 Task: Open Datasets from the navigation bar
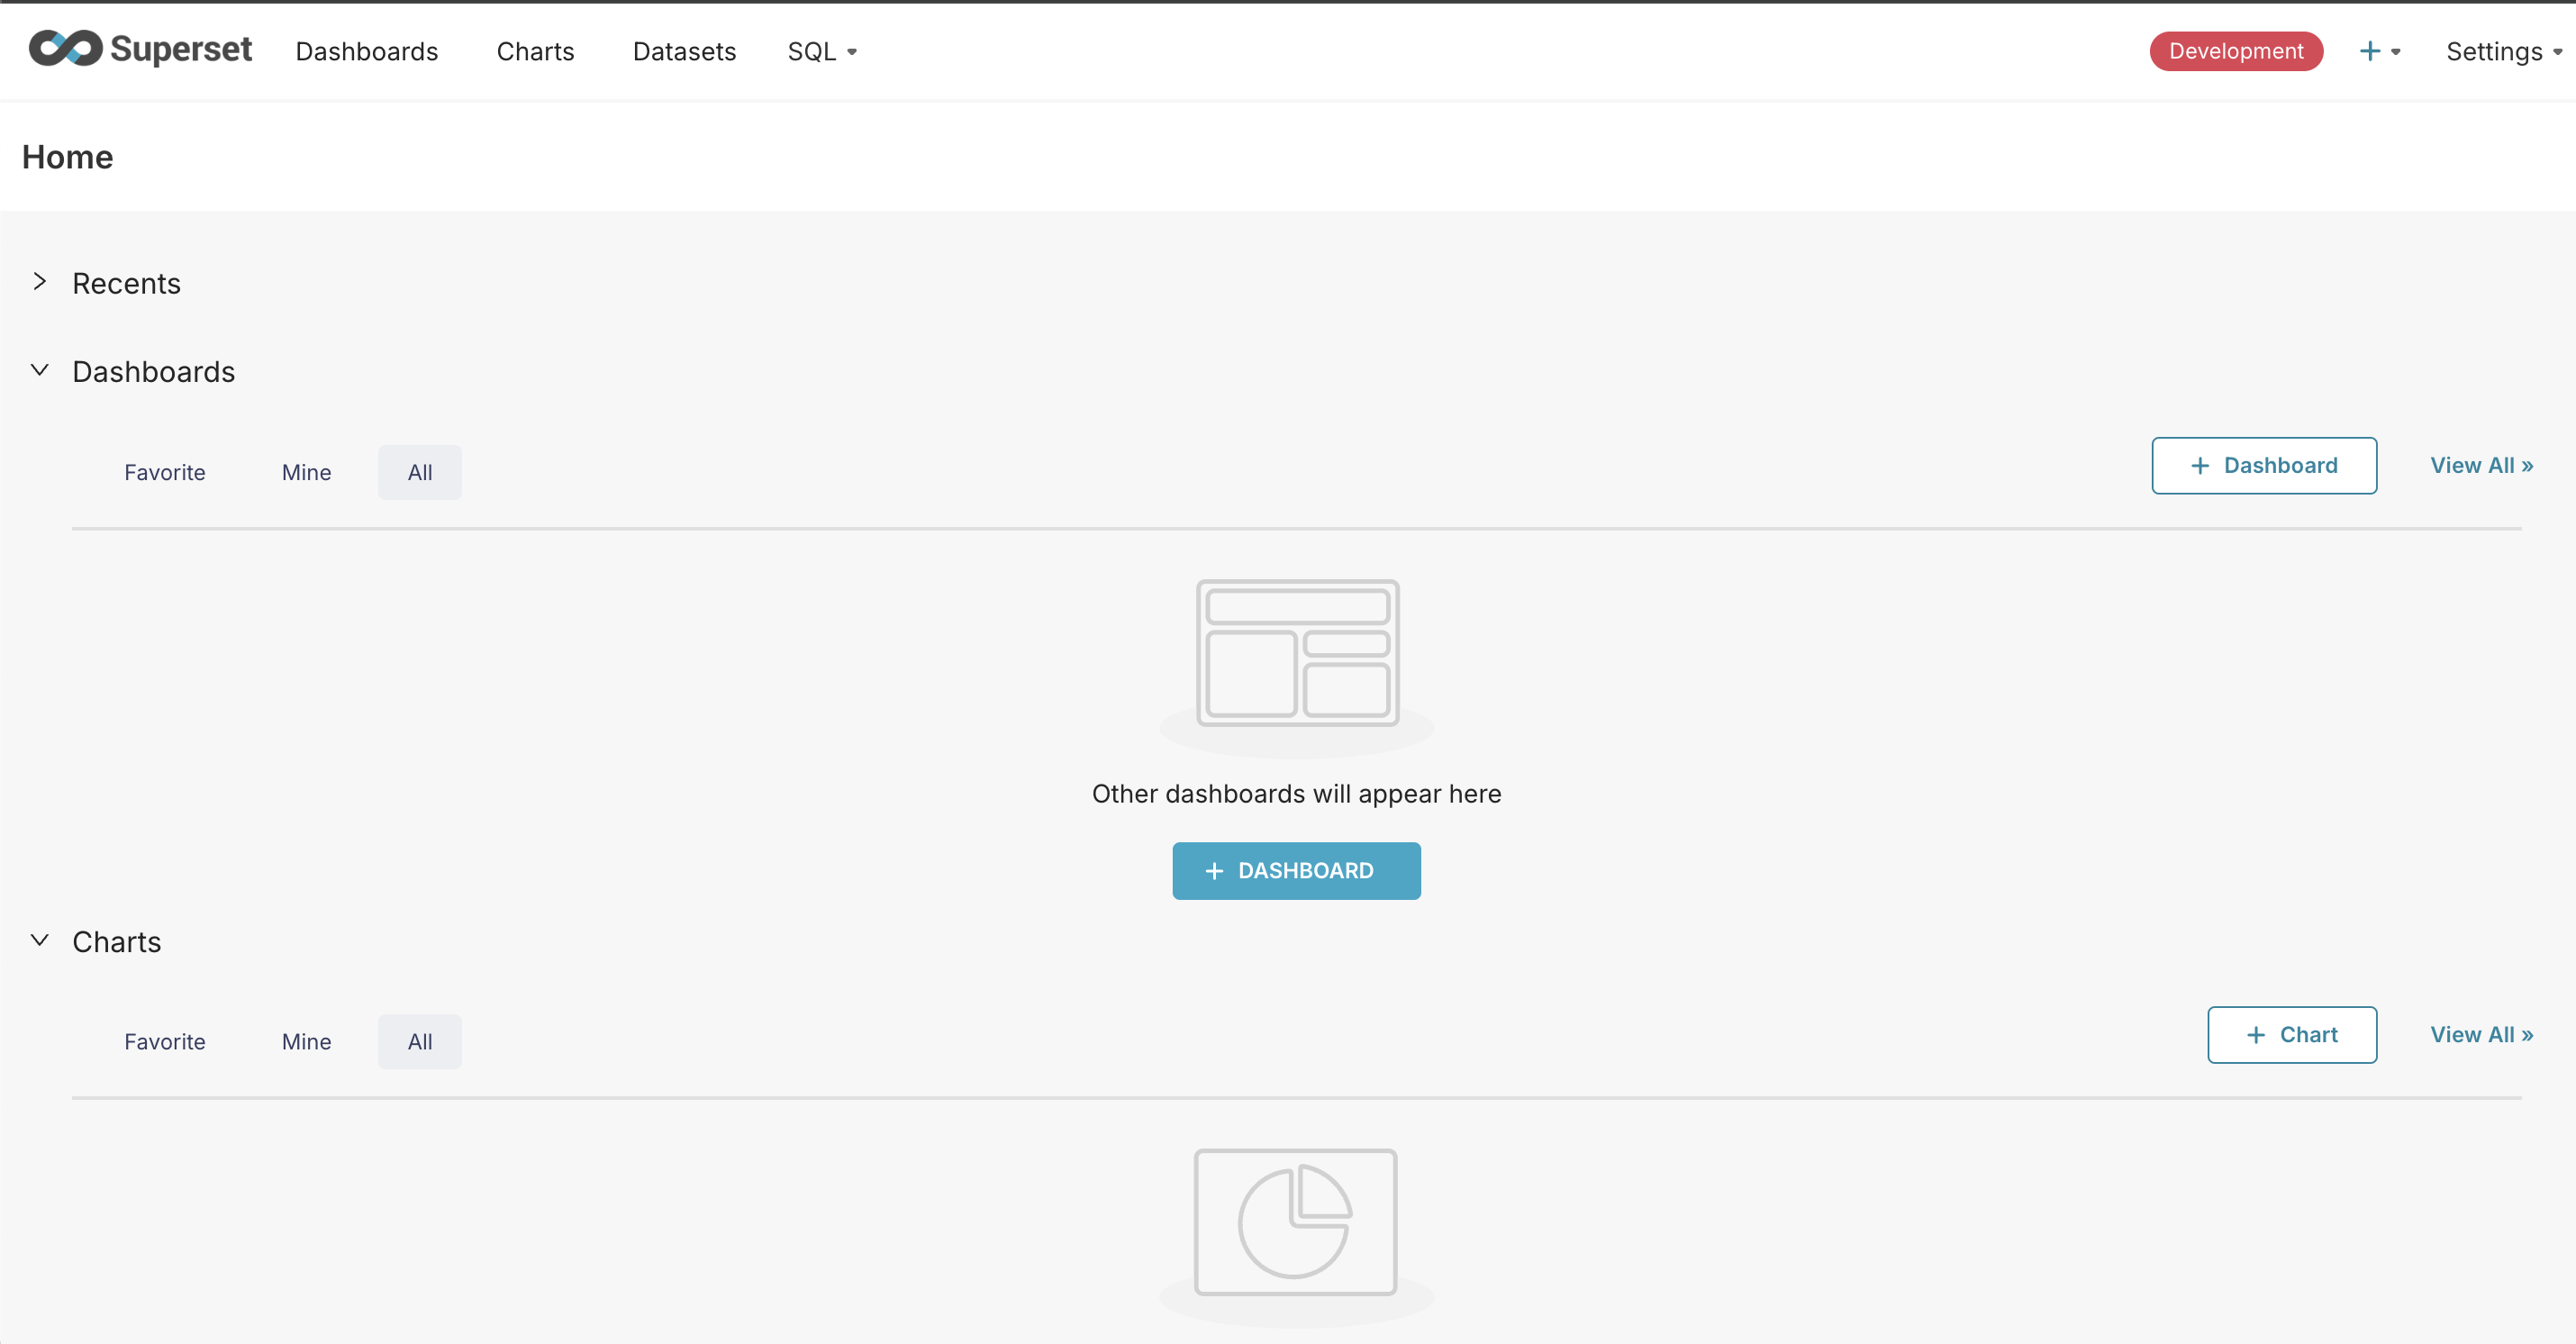[x=684, y=51]
